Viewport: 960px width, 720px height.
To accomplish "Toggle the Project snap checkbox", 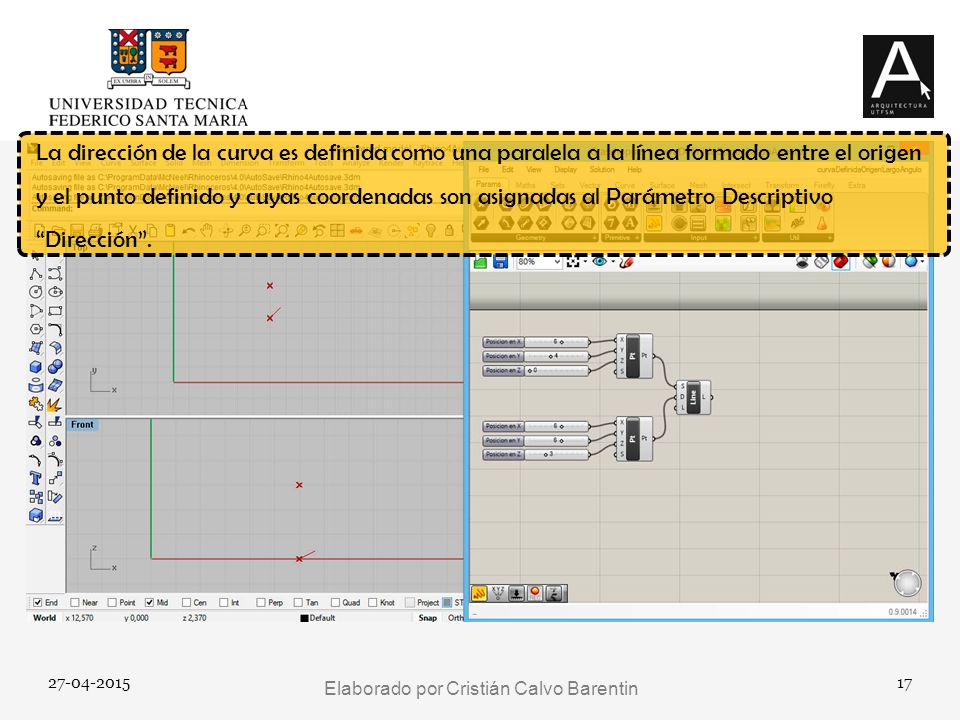I will pos(410,602).
